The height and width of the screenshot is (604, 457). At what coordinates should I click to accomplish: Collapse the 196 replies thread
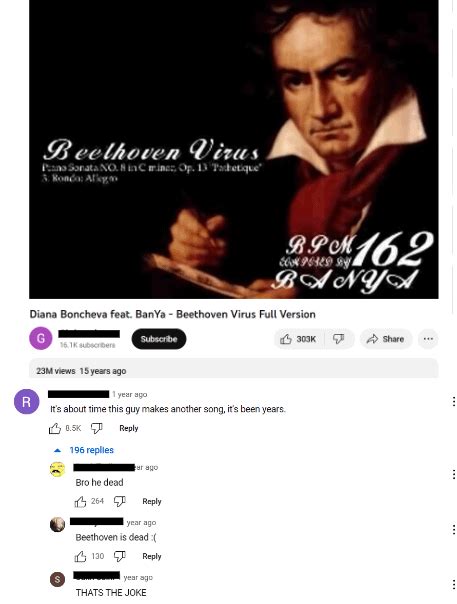click(x=84, y=450)
